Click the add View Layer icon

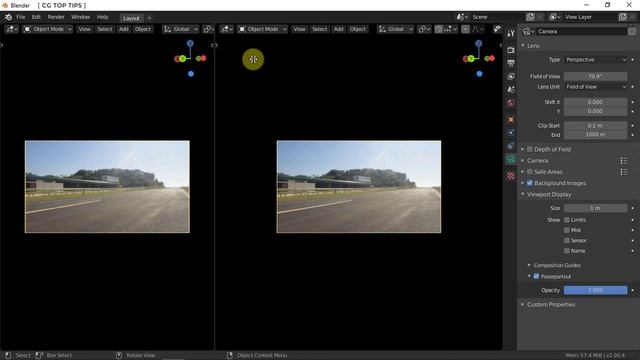pos(622,17)
